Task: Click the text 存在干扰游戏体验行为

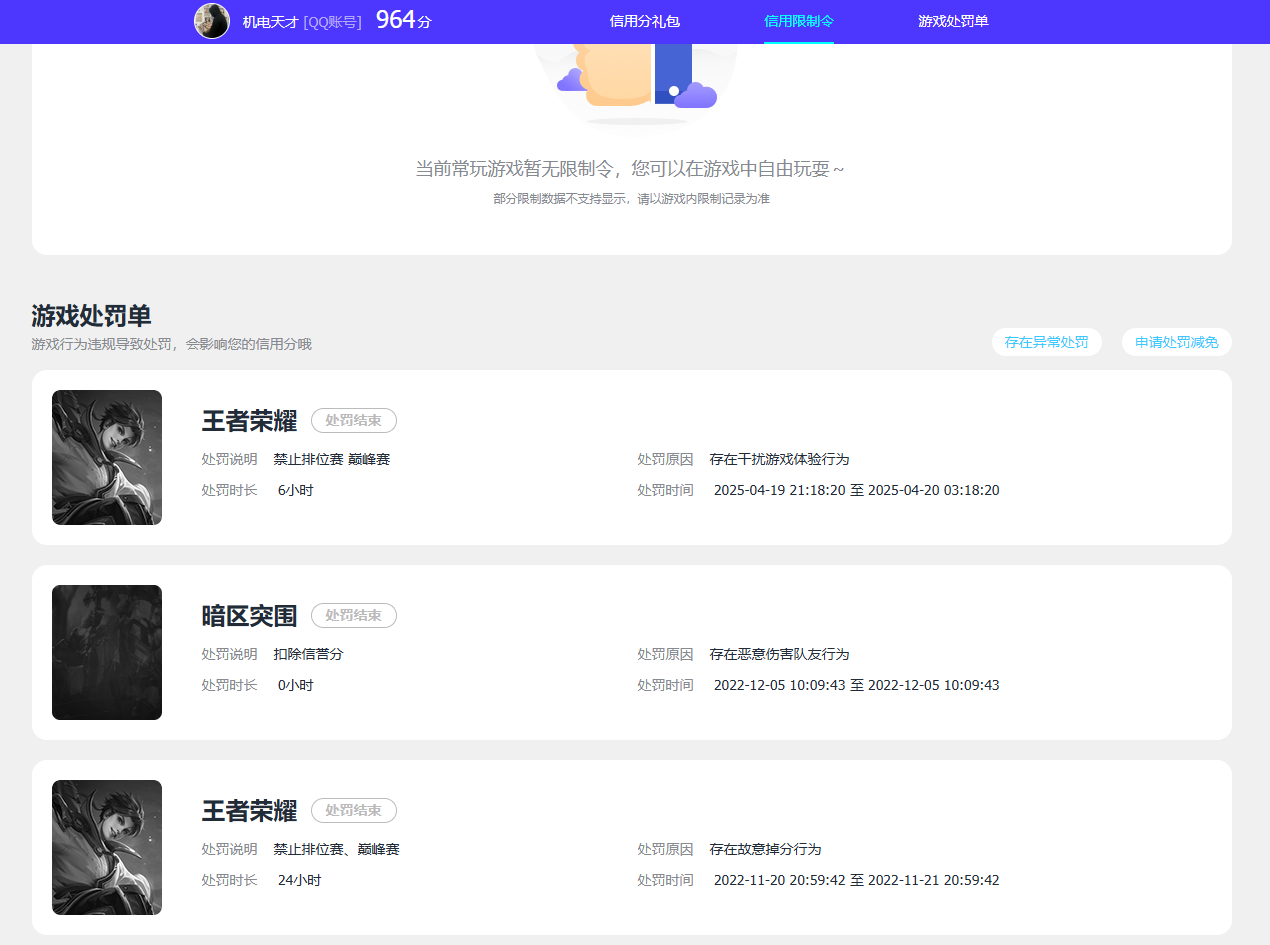Action: click(779, 459)
